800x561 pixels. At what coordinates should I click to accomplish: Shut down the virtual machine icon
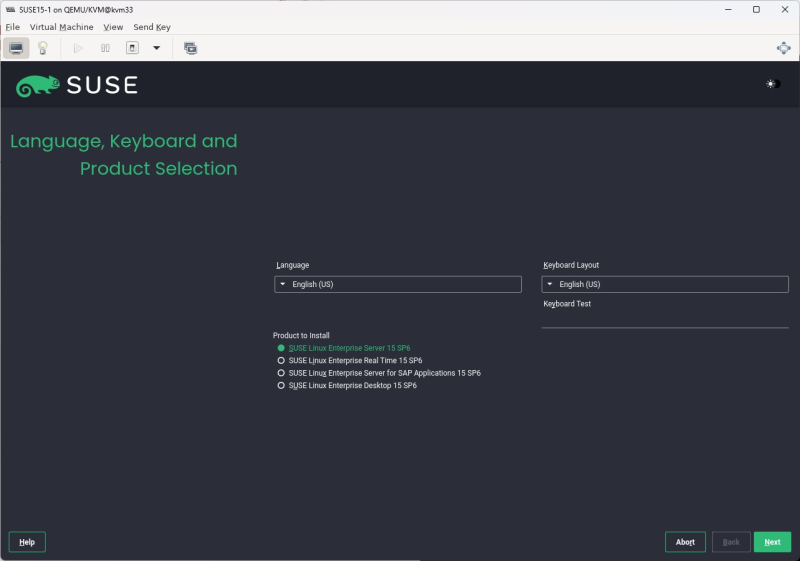click(132, 48)
